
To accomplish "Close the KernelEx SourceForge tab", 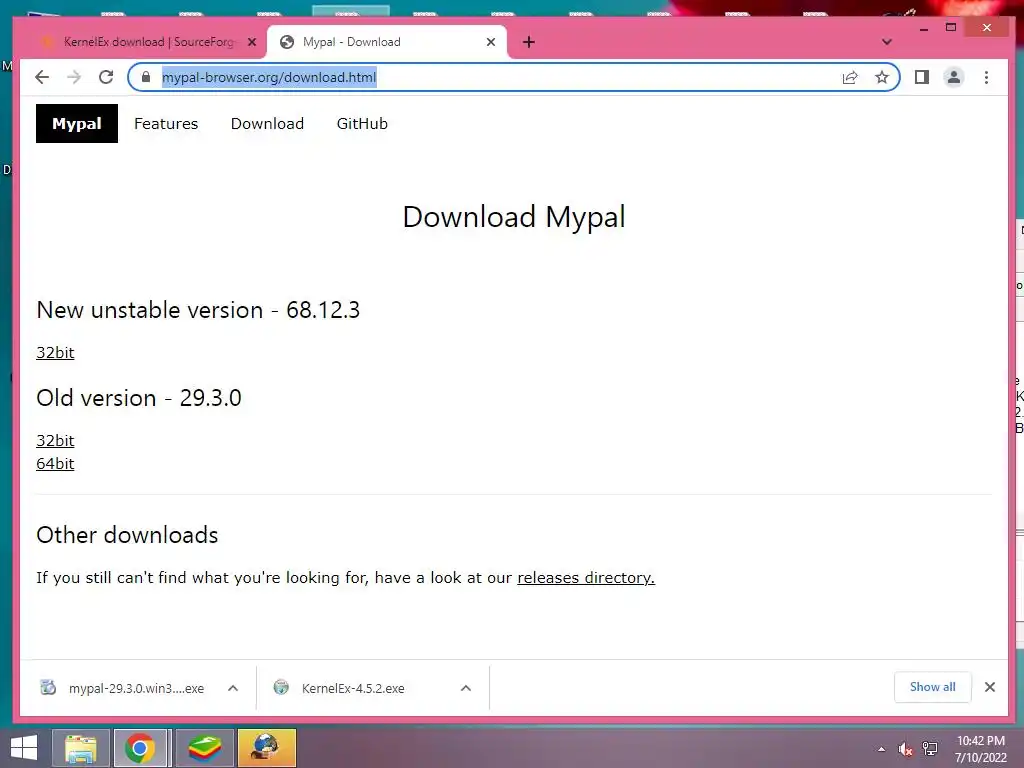I will point(252,42).
